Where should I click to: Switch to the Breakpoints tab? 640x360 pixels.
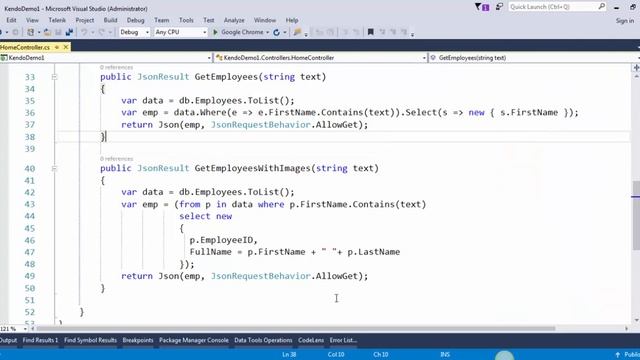[138, 340]
